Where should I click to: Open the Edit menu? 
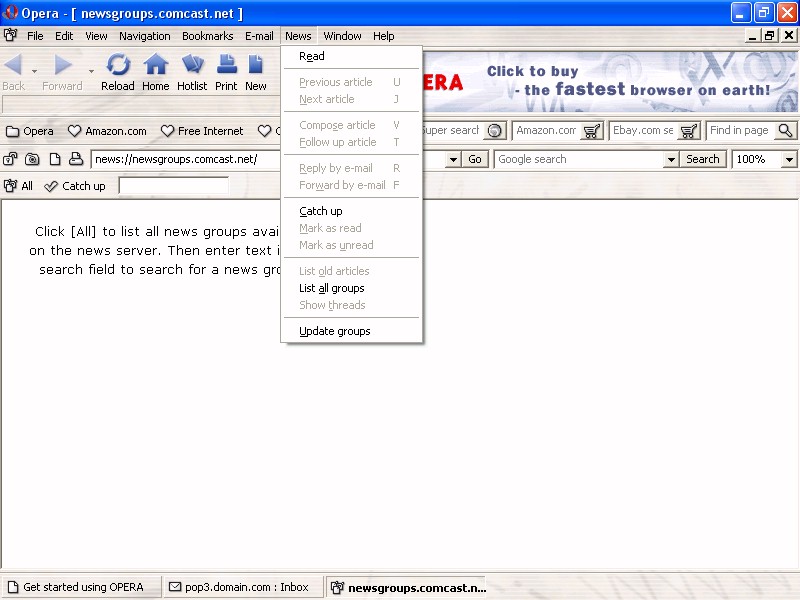pyautogui.click(x=64, y=36)
